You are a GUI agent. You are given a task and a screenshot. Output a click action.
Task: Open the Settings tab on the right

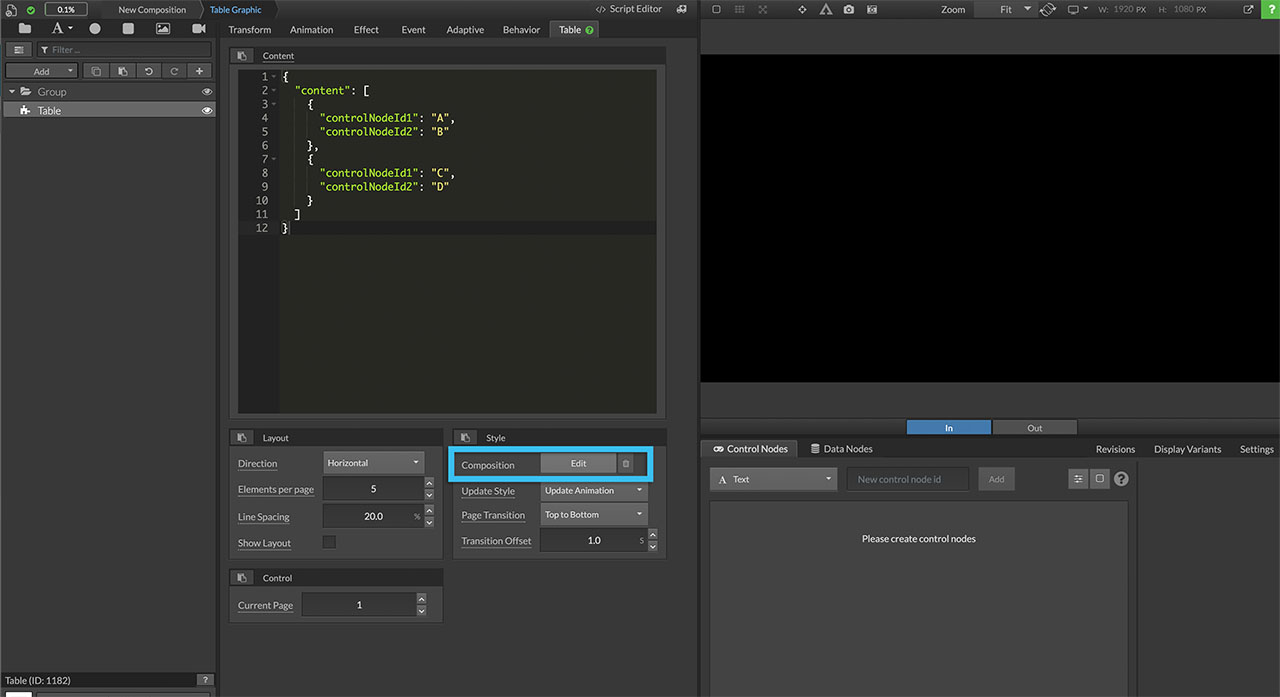pos(1256,449)
